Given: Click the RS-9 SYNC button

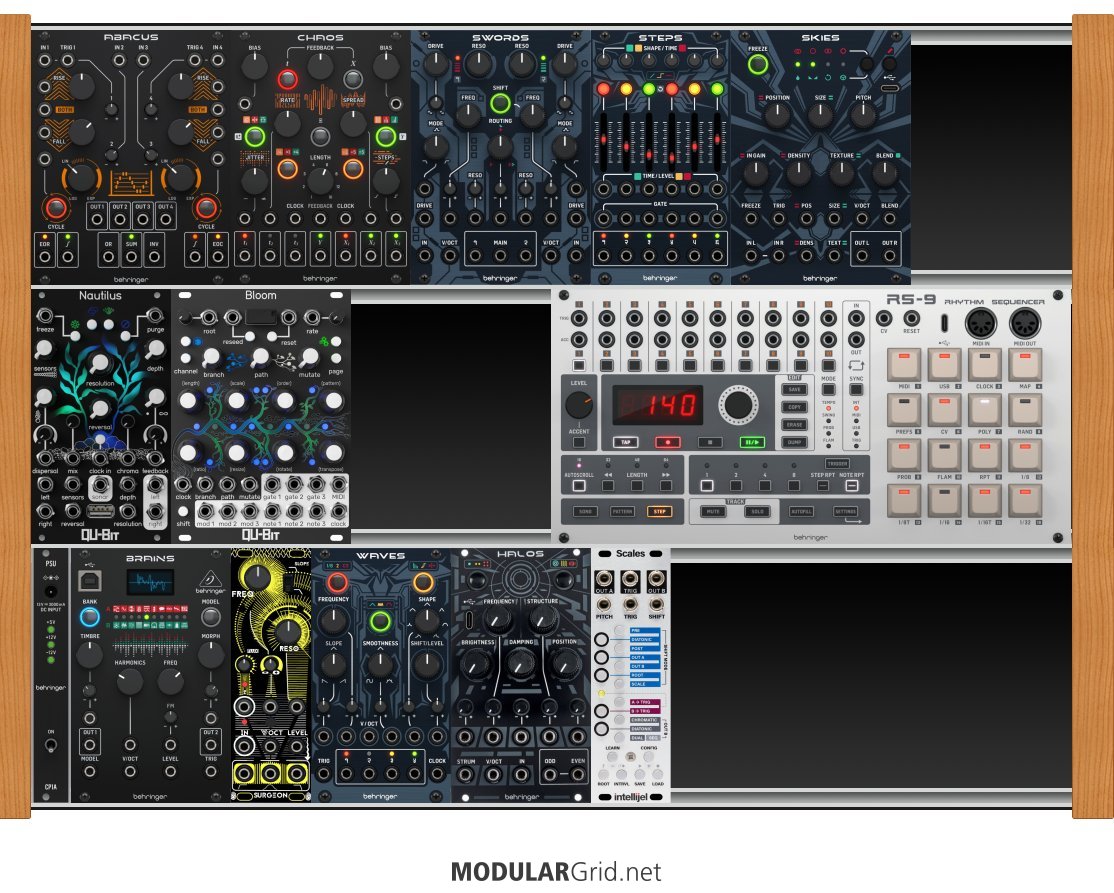Looking at the screenshot, I should coord(856,389).
